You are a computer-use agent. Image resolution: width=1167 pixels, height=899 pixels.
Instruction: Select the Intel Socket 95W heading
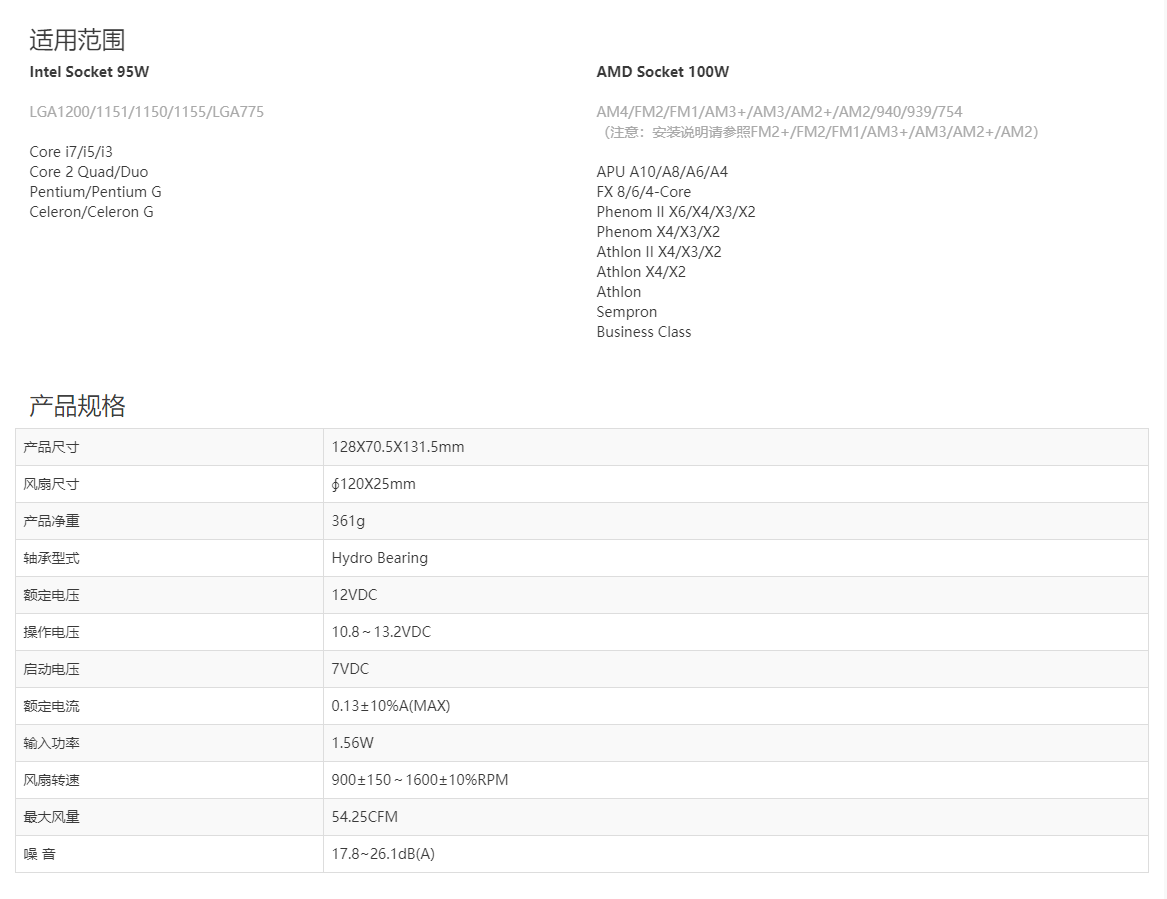89,72
